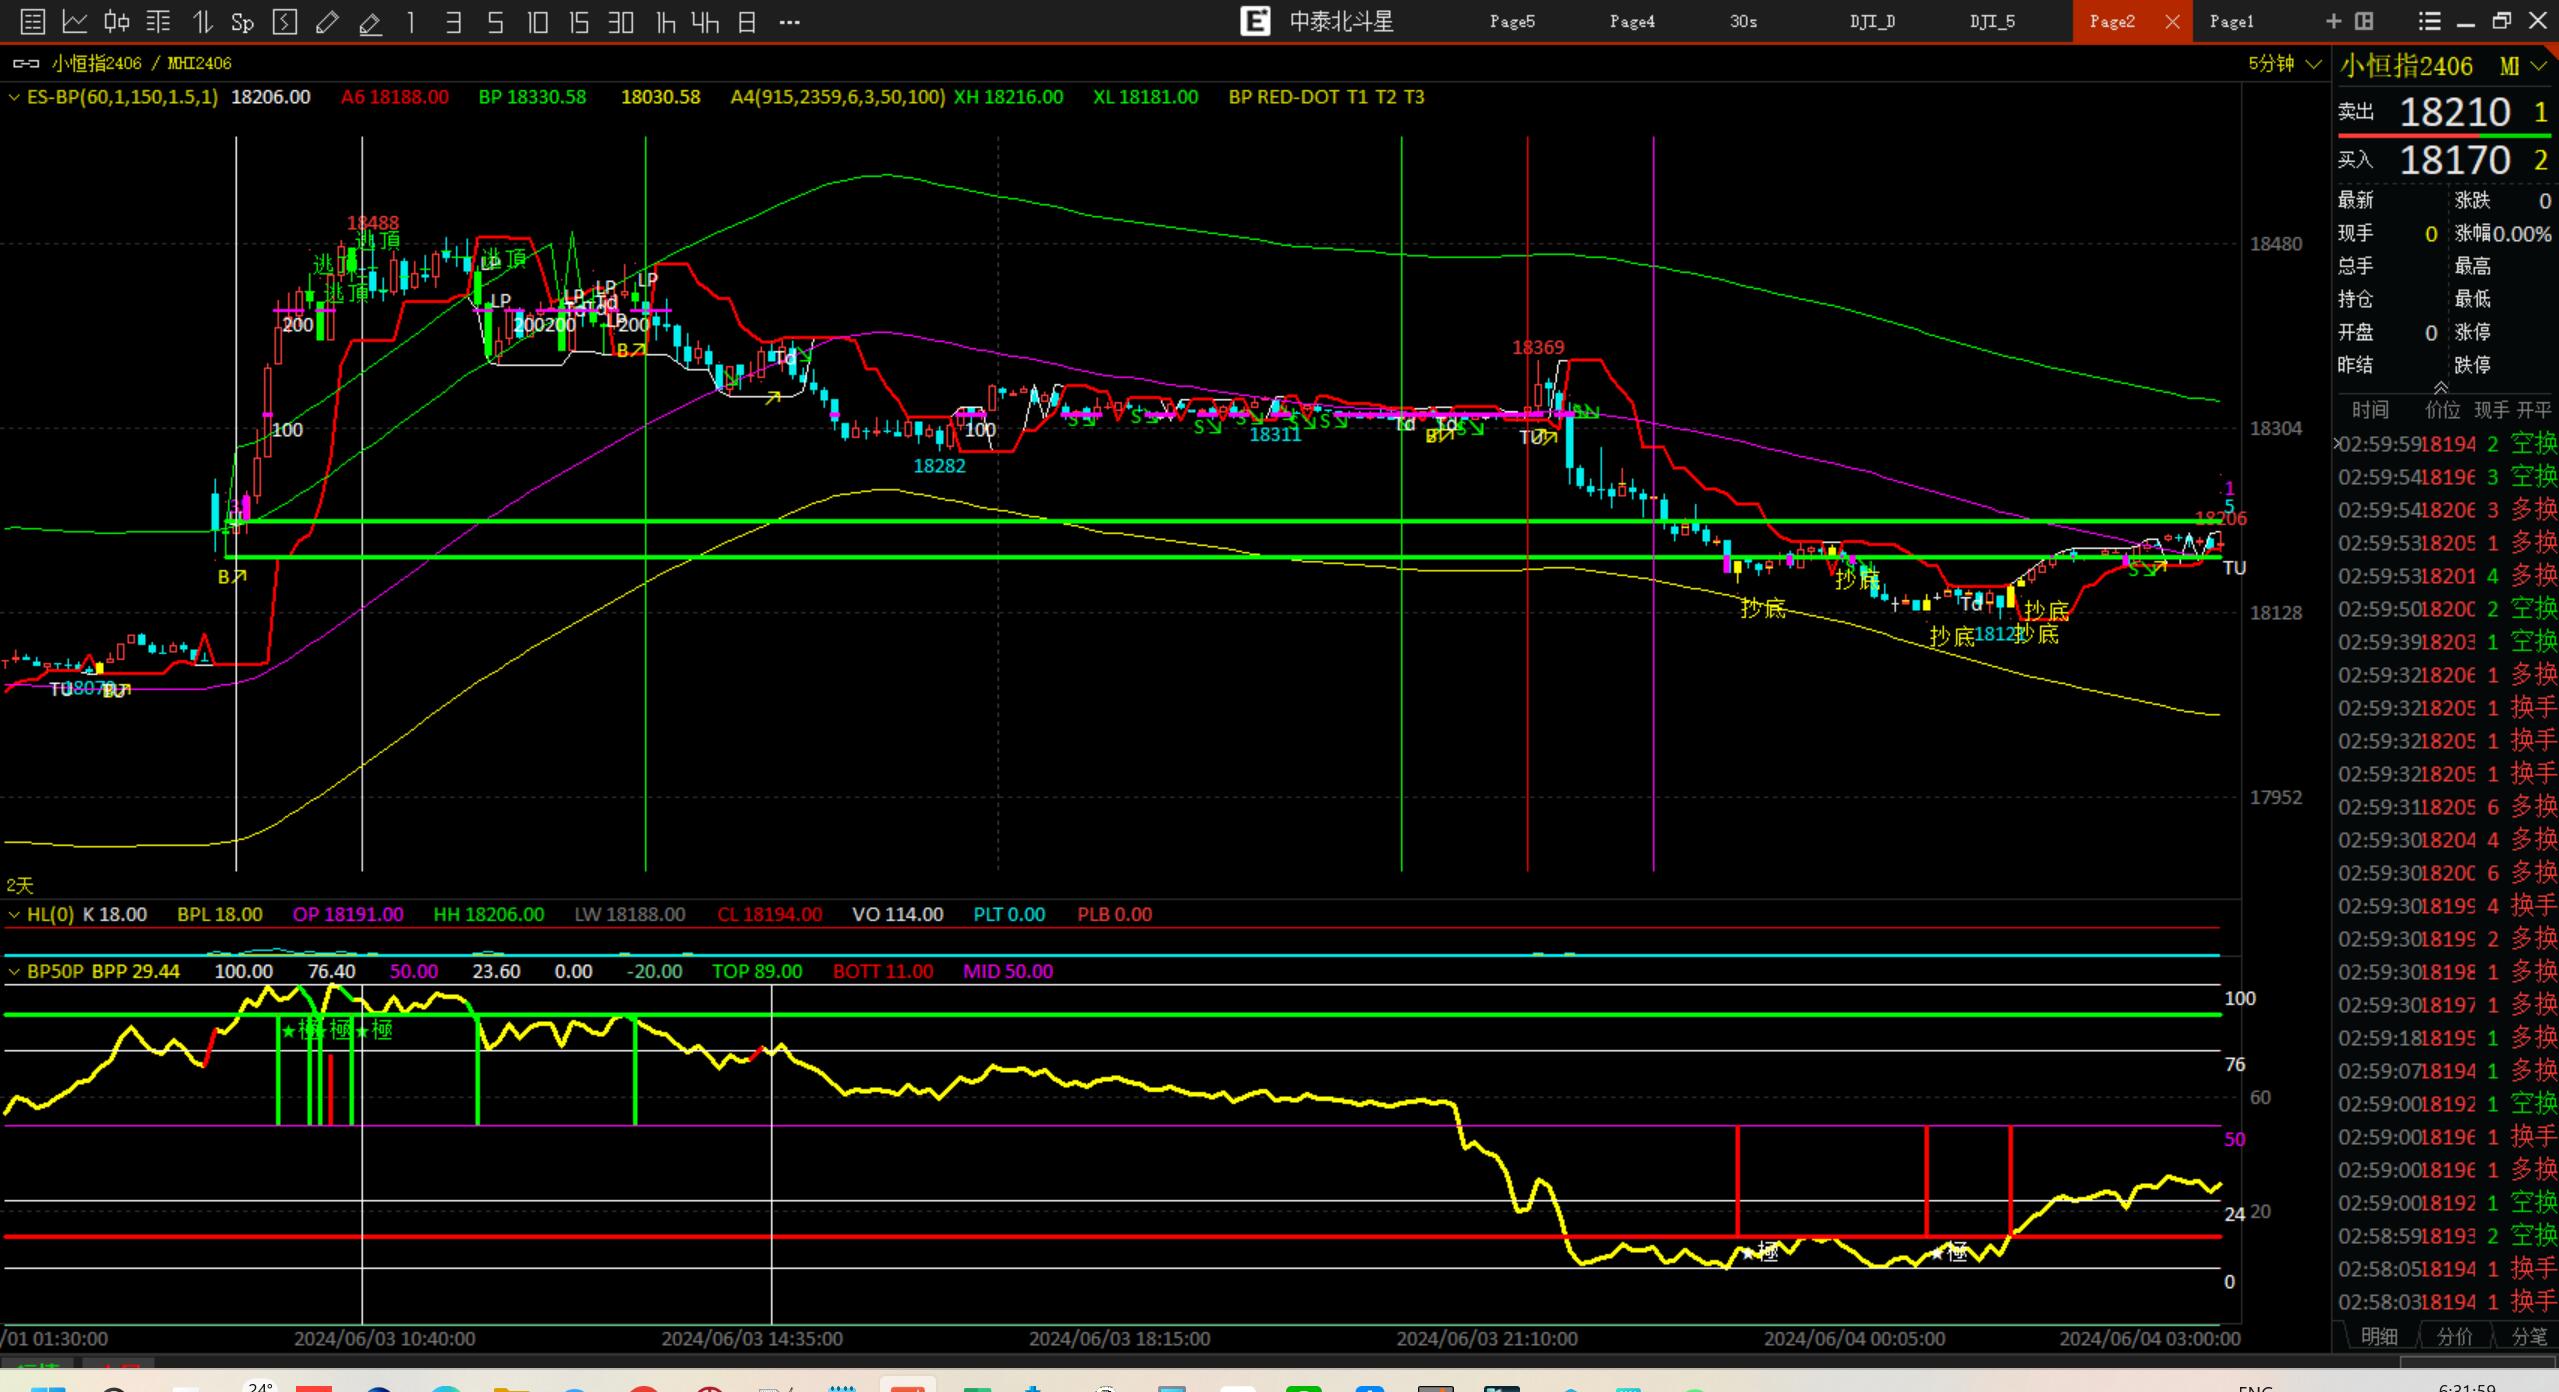Switch chart to 15-minute period
The height and width of the screenshot is (1392, 2559).
579,21
